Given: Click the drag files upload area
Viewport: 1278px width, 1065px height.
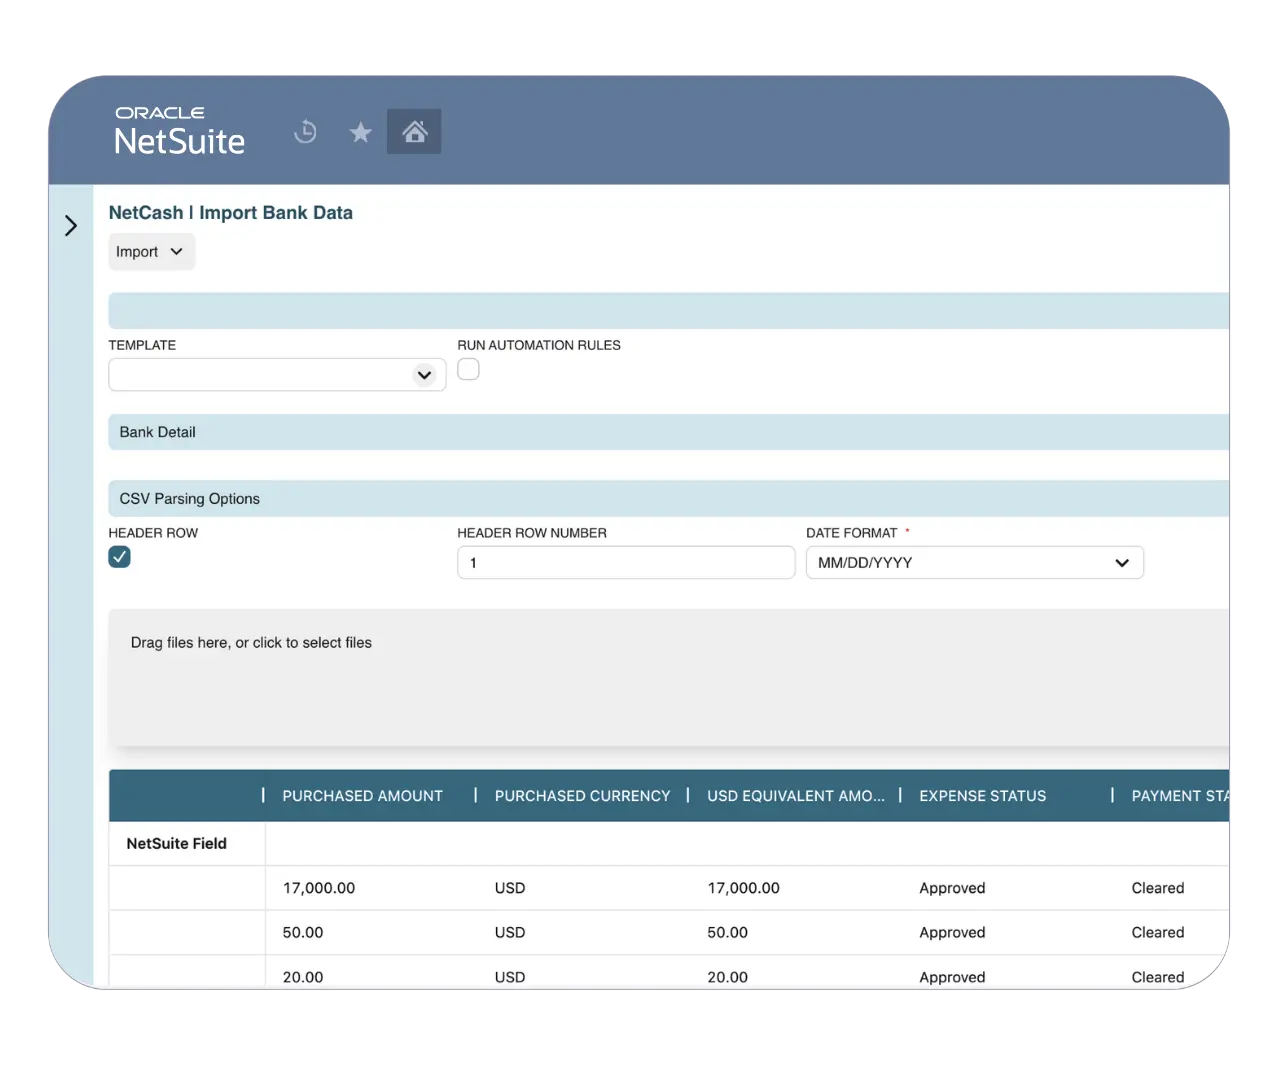Looking at the screenshot, I should 668,678.
